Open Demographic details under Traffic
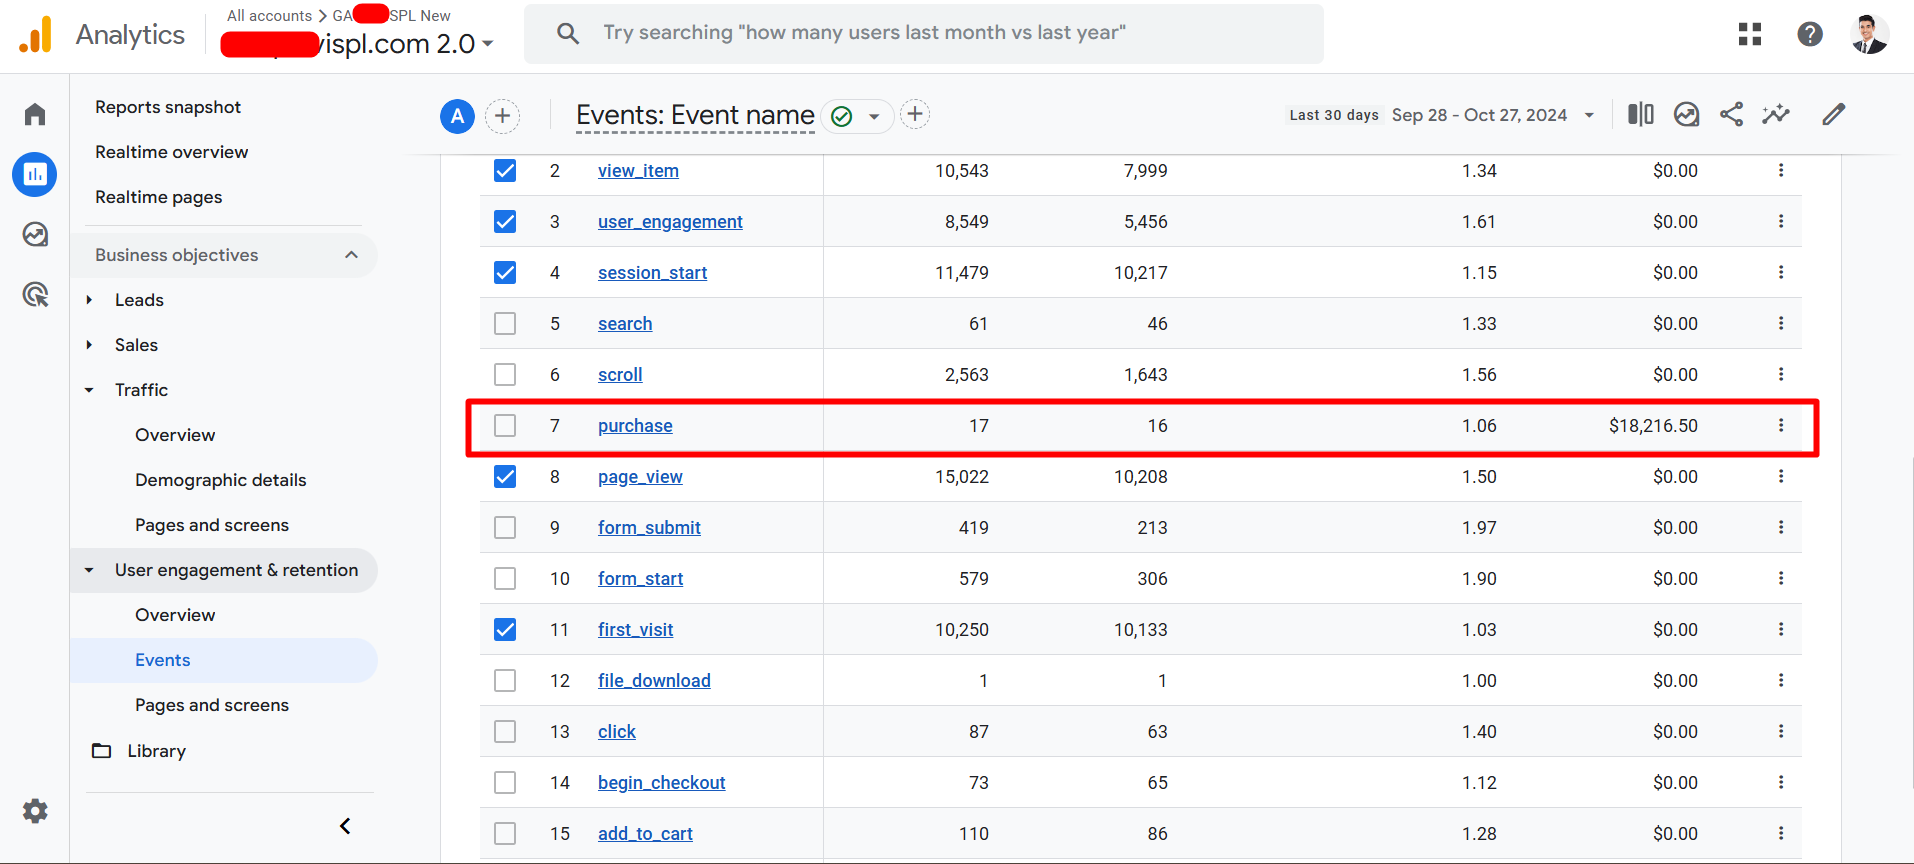Screen dimensions: 1914x864 pyautogui.click(x=220, y=480)
